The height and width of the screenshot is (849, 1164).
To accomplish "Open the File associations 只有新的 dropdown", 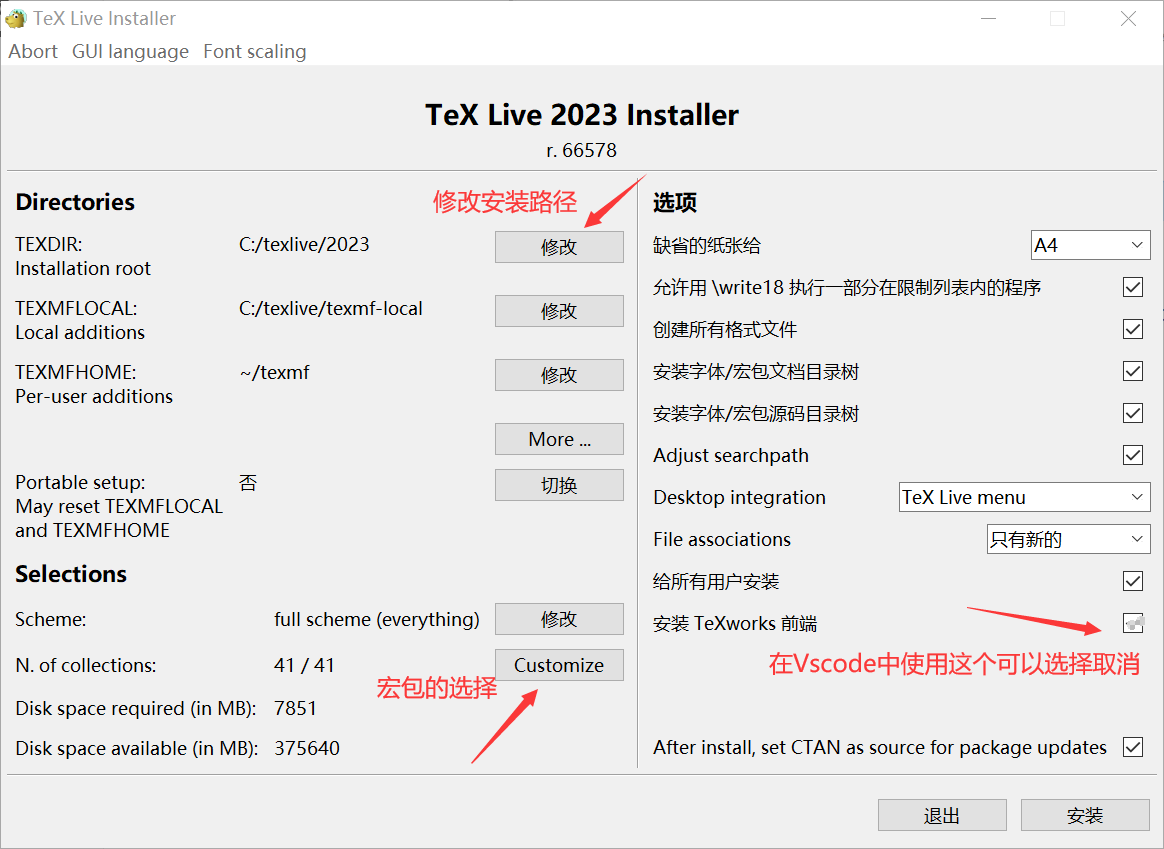I will pyautogui.click(x=1068, y=540).
